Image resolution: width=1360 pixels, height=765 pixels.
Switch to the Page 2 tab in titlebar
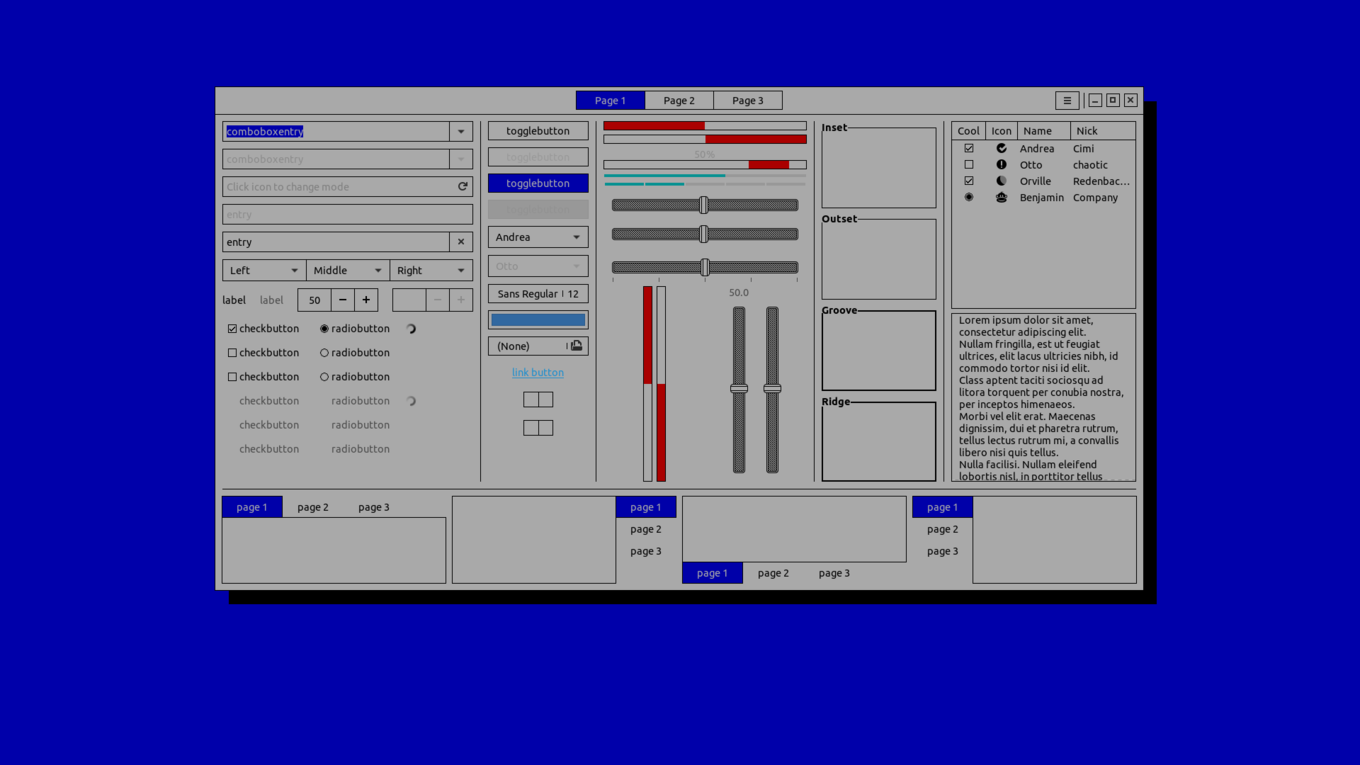click(x=679, y=100)
